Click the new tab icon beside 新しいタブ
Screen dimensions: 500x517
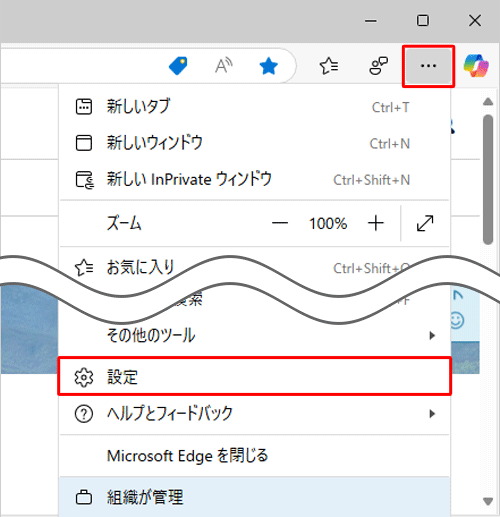(x=84, y=107)
